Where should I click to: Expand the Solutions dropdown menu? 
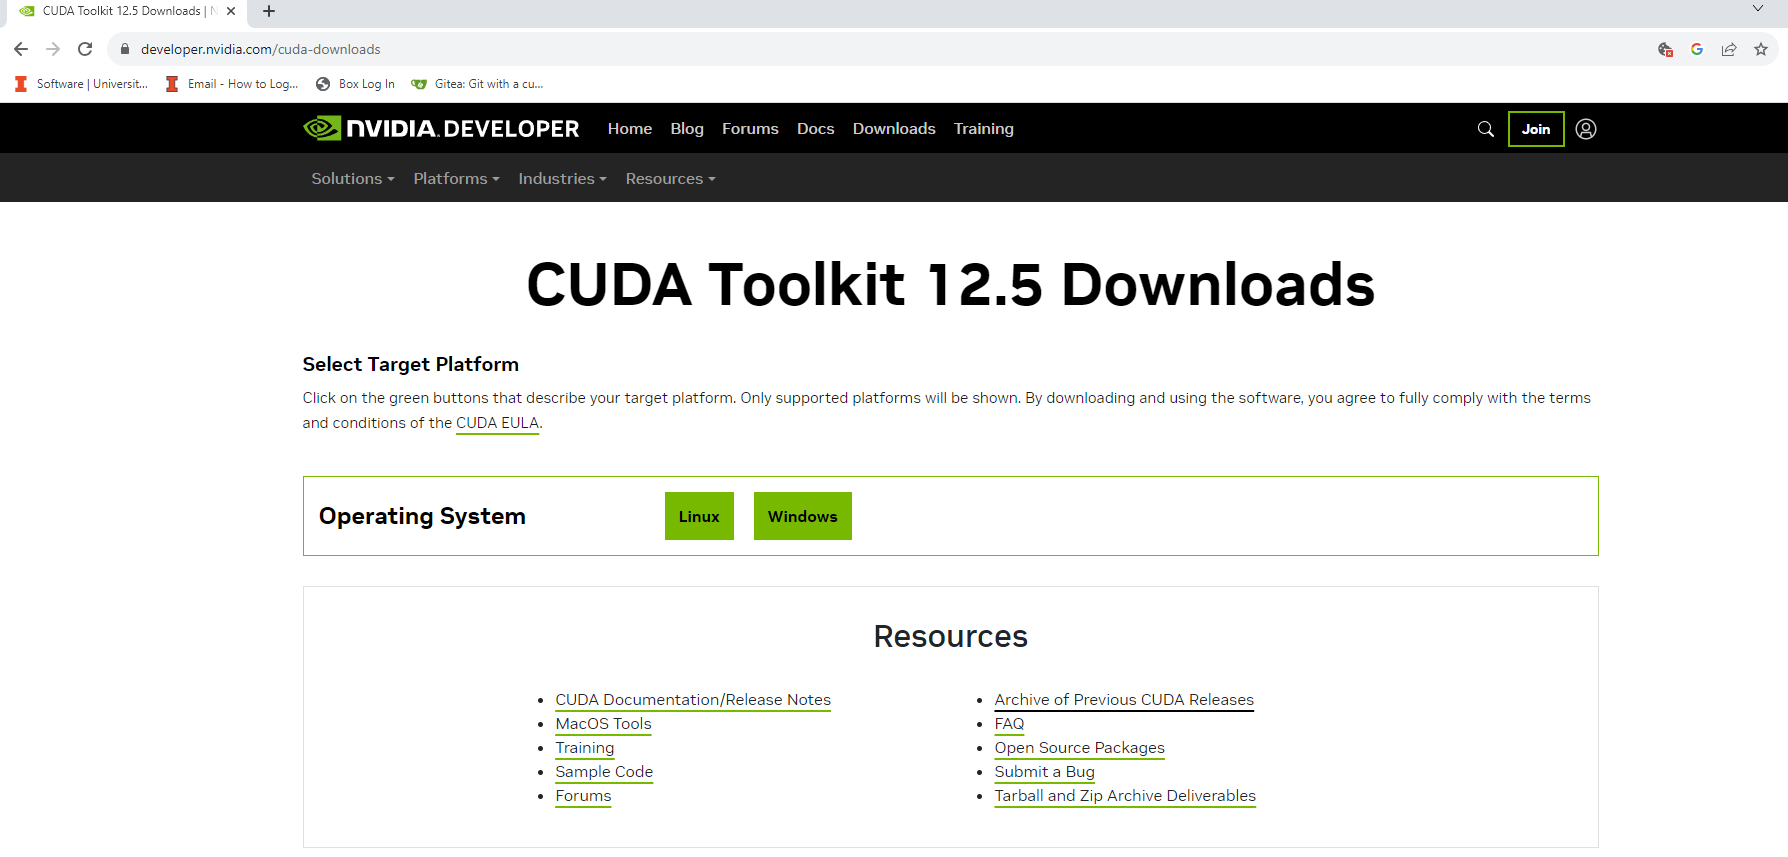[x=352, y=179]
